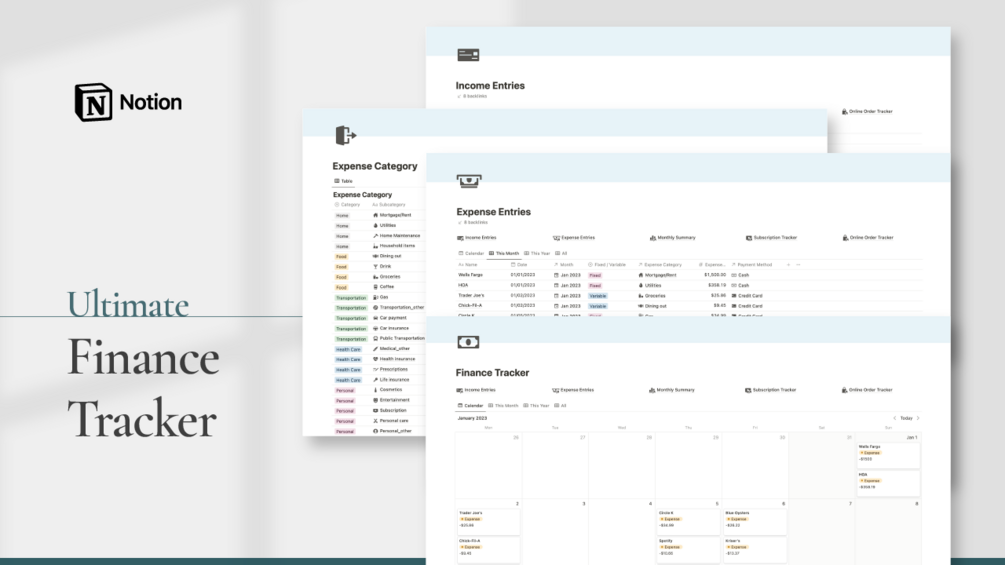Click Cash payment method in Wells Fargo row

click(x=740, y=275)
